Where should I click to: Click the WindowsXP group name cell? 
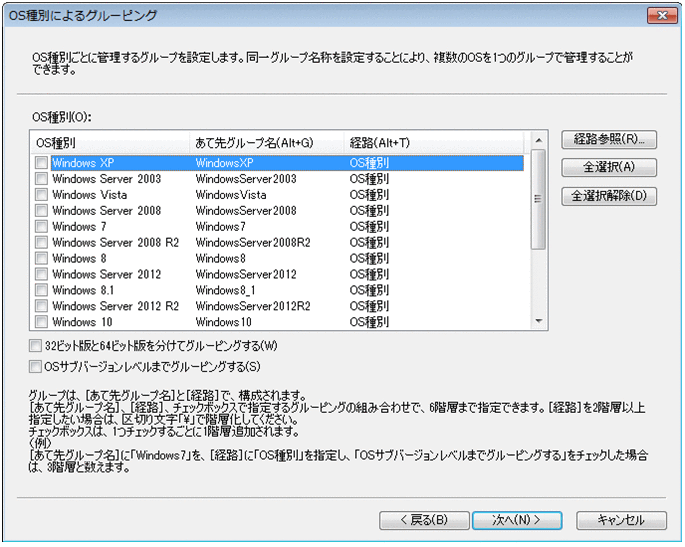[x=225, y=163]
